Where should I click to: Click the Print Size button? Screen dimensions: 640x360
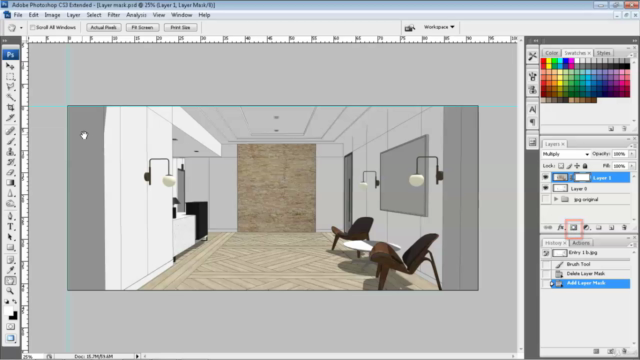pos(180,27)
